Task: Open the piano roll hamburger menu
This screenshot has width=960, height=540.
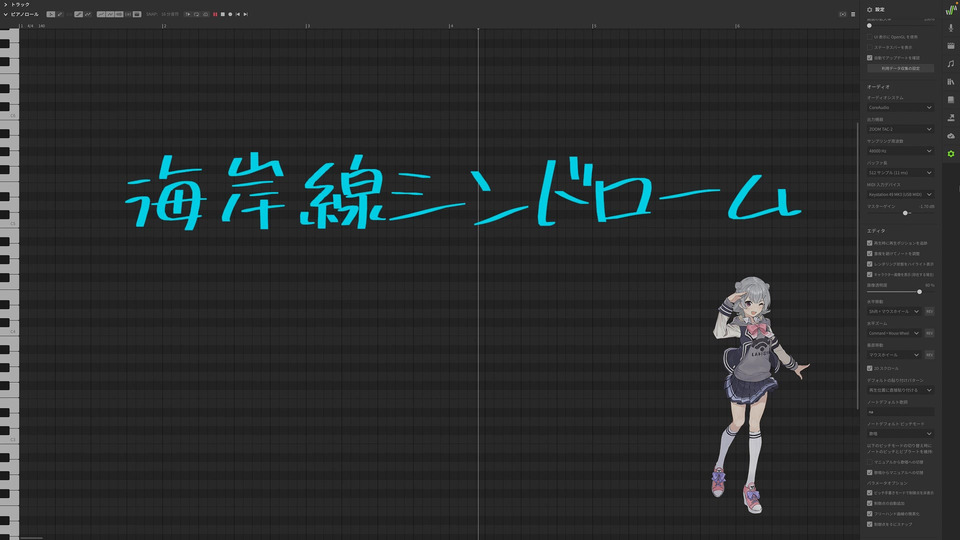Action: pos(853,14)
